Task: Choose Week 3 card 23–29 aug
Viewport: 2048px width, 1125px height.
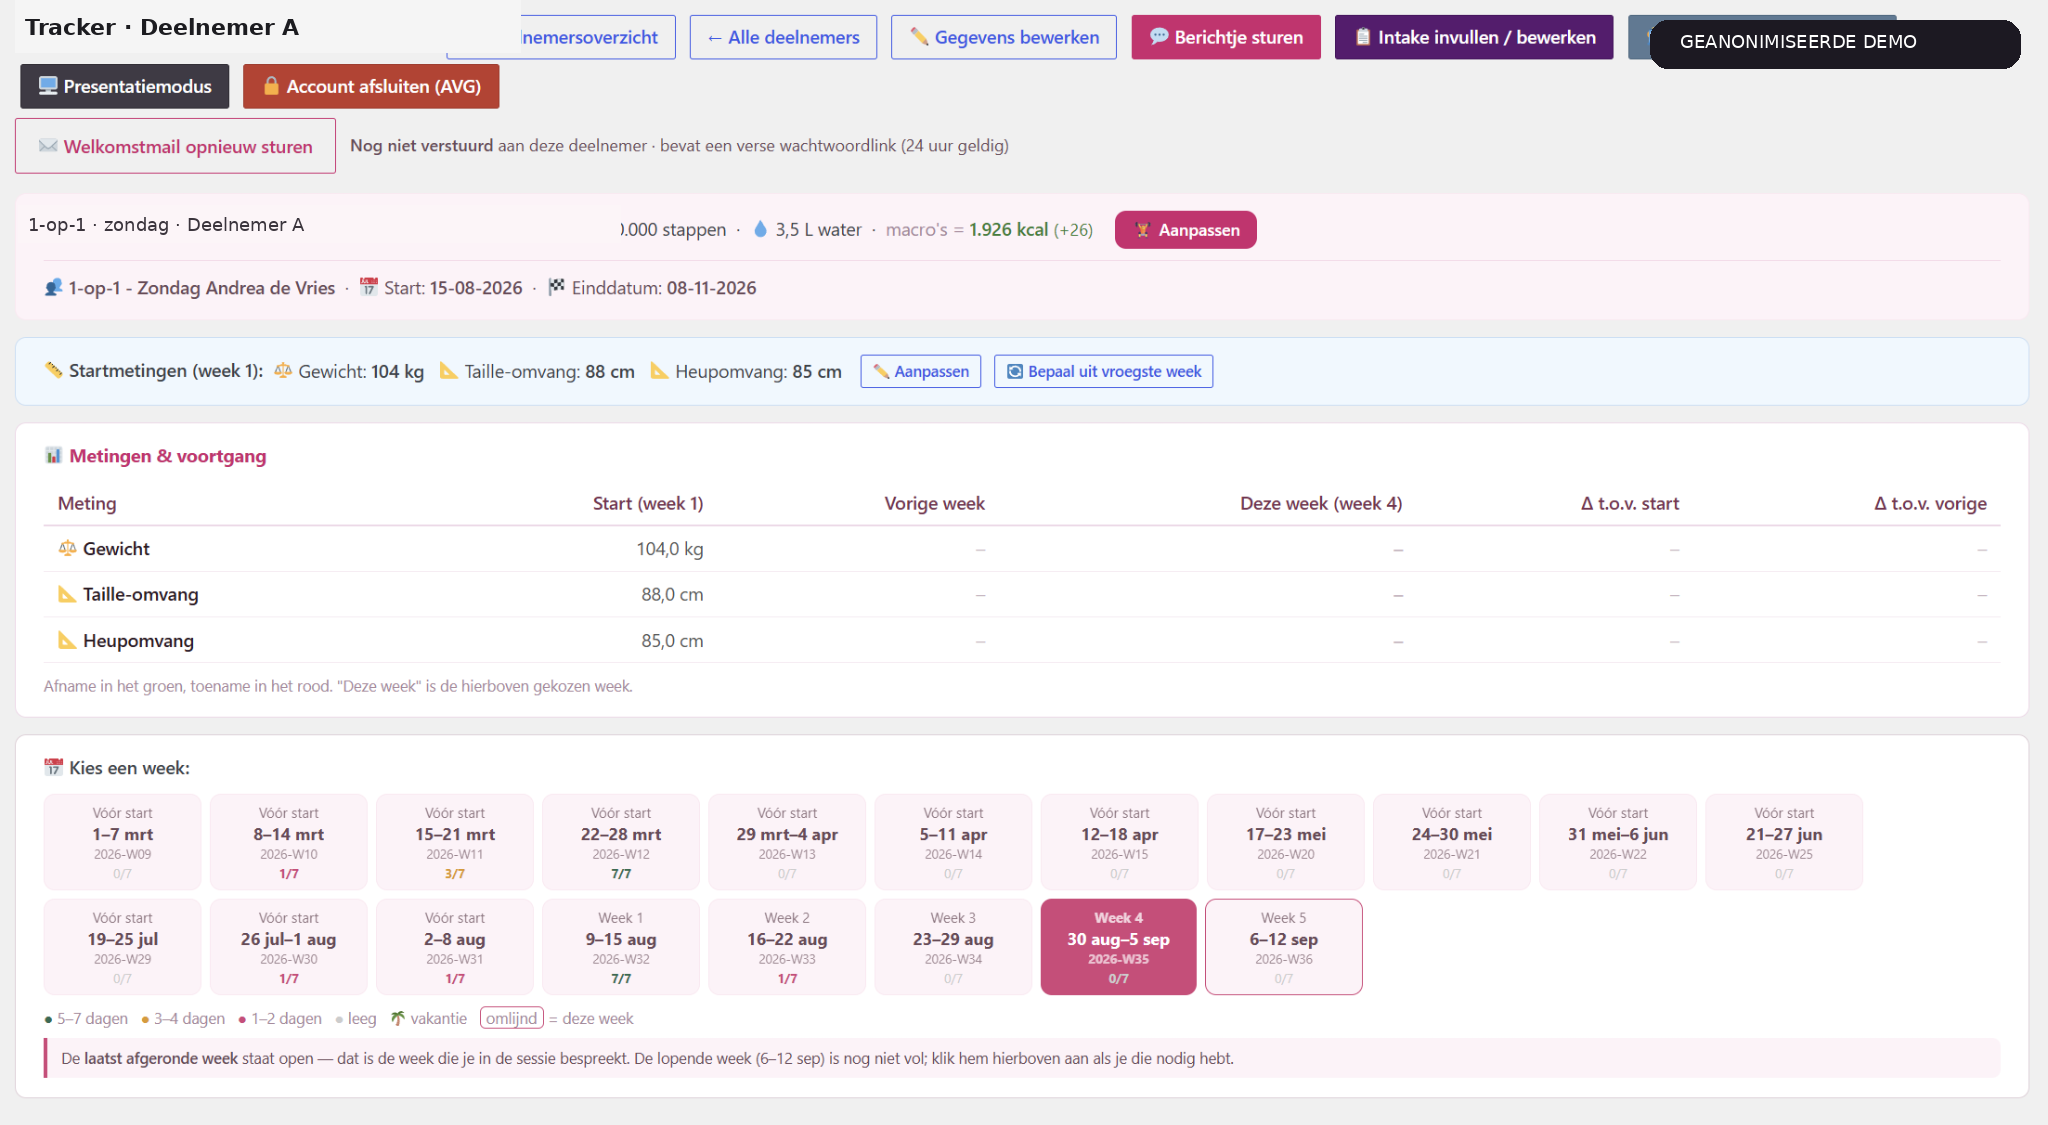Action: pos(953,947)
